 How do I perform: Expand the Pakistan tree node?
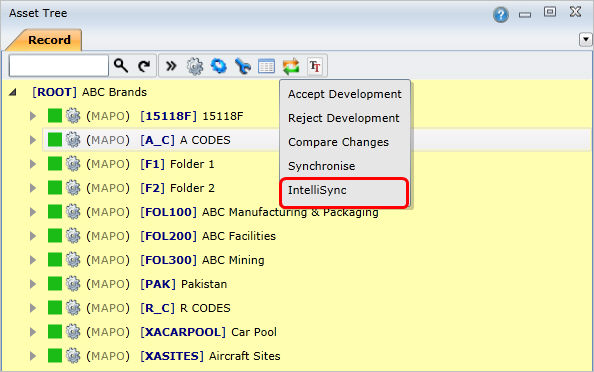(x=33, y=284)
